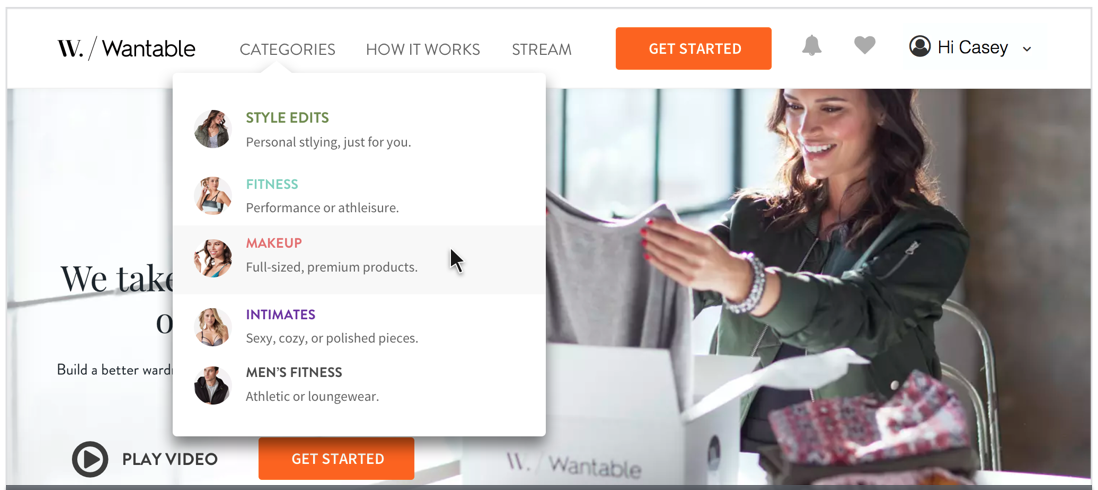Click the play video circle icon
The width and height of the screenshot is (1098, 490).
point(90,459)
